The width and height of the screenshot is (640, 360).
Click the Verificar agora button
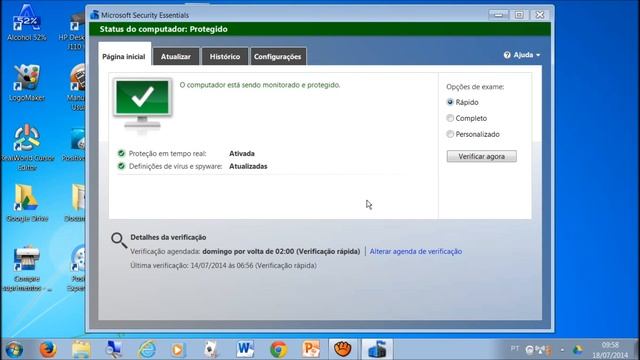coord(482,156)
